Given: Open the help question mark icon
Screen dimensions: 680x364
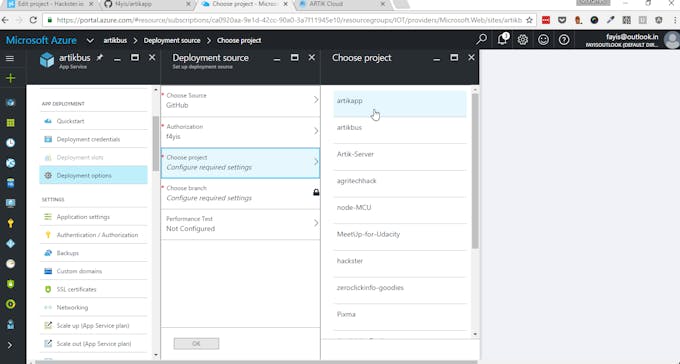Looking at the screenshot, I should pyautogui.click(x=564, y=40).
